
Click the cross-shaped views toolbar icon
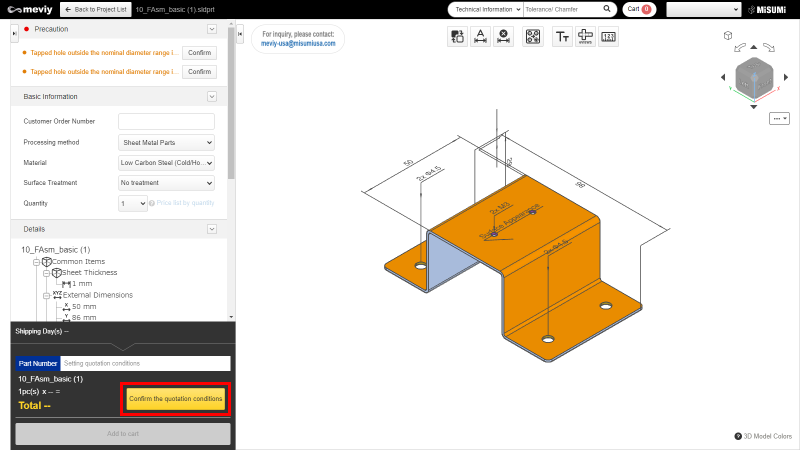click(x=585, y=37)
